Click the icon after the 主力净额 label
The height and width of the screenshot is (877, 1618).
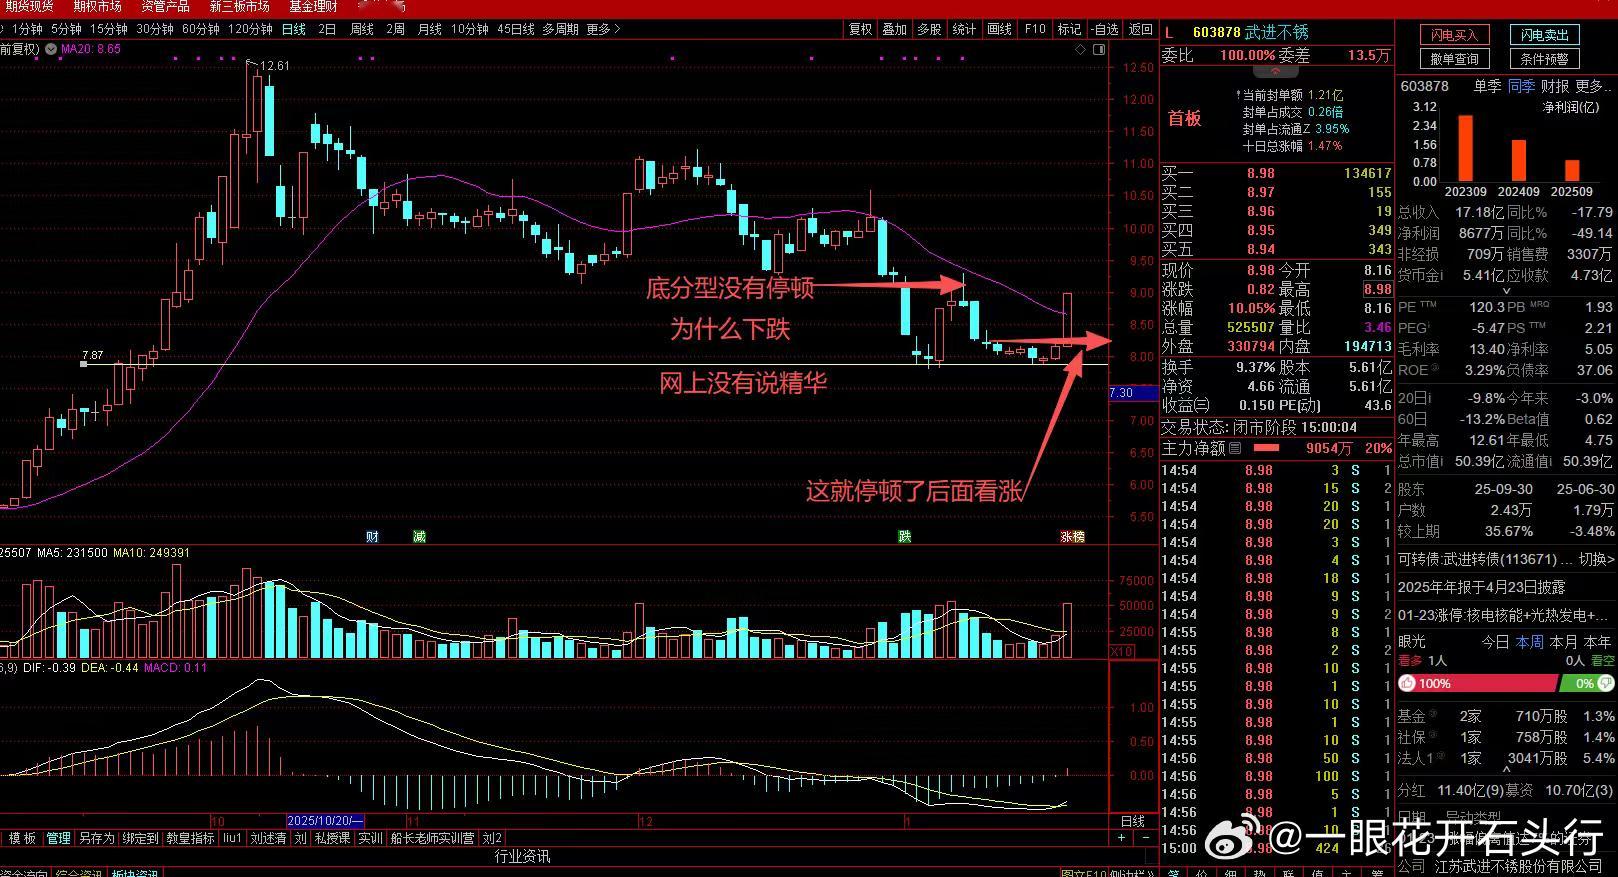click(x=1235, y=448)
